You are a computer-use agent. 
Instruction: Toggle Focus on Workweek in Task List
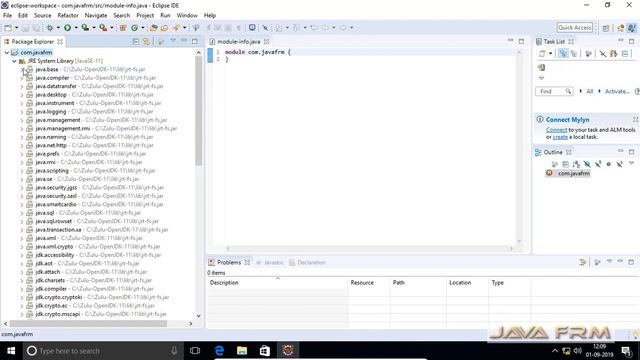click(x=588, y=53)
